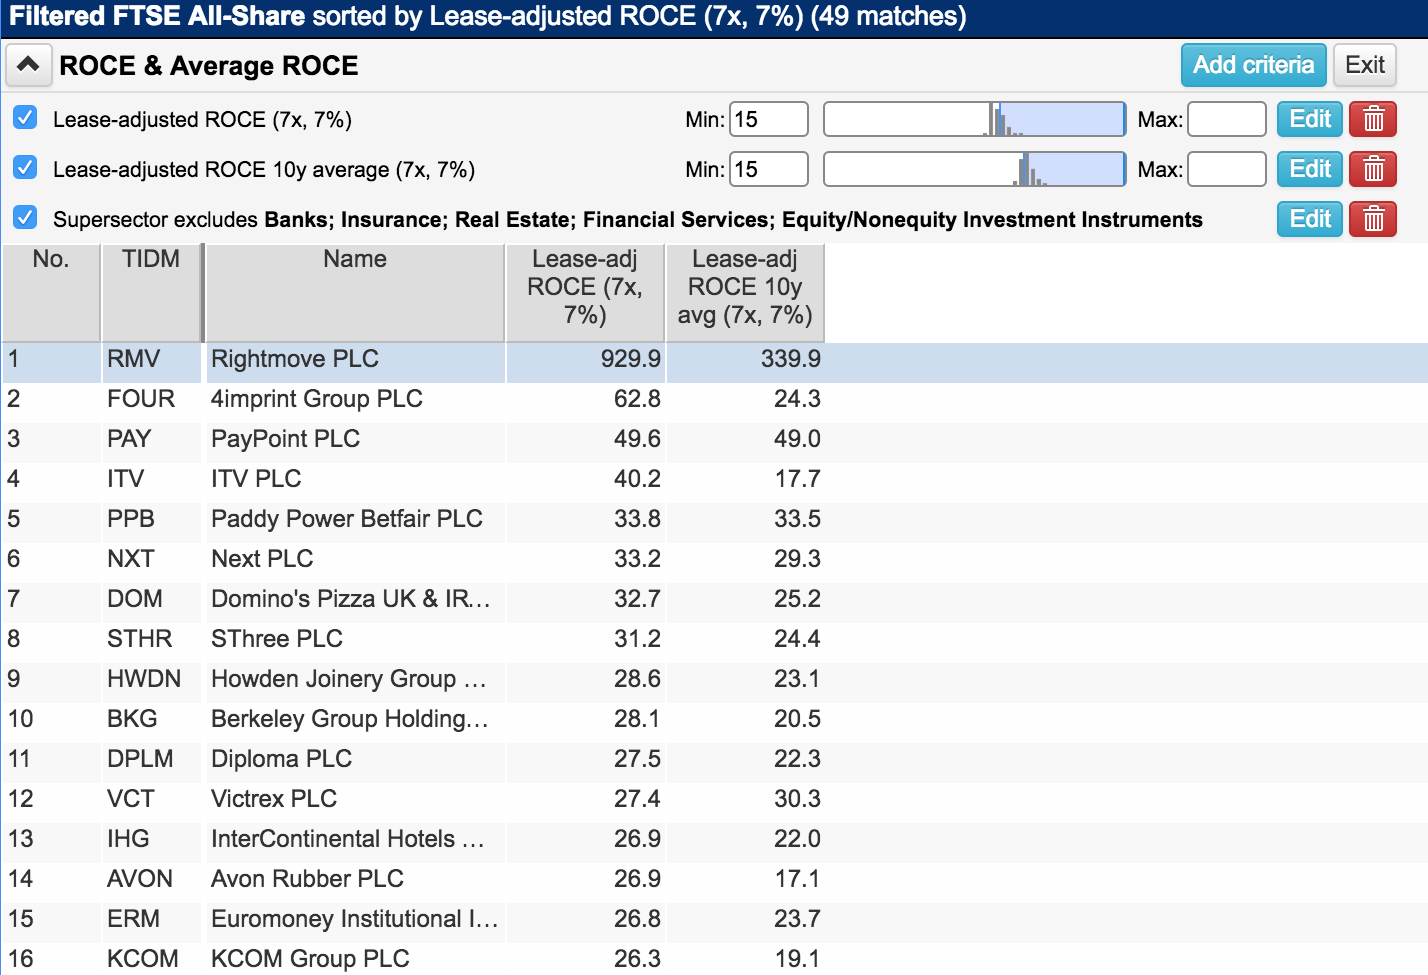Click the BKG ticker cell
1428x975 pixels.
point(132,719)
